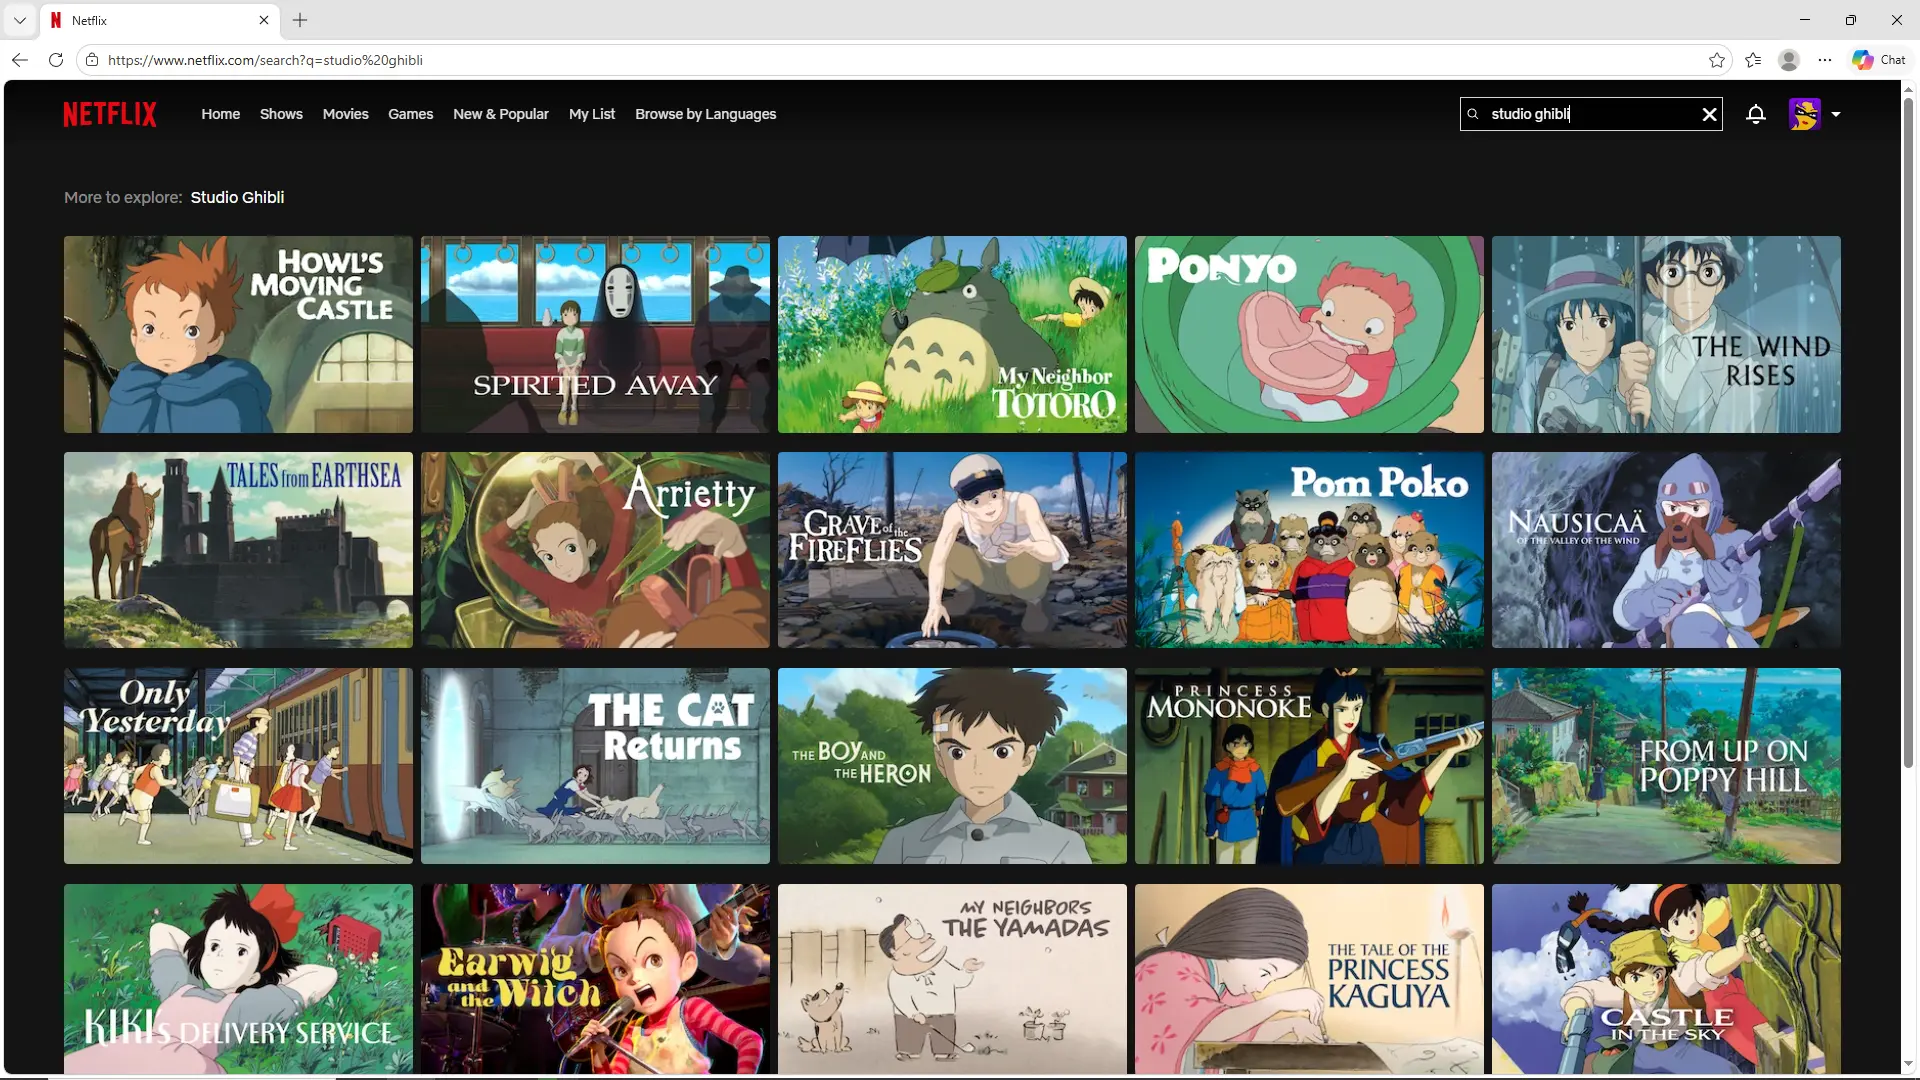Open browser profile account icon

(x=1789, y=60)
